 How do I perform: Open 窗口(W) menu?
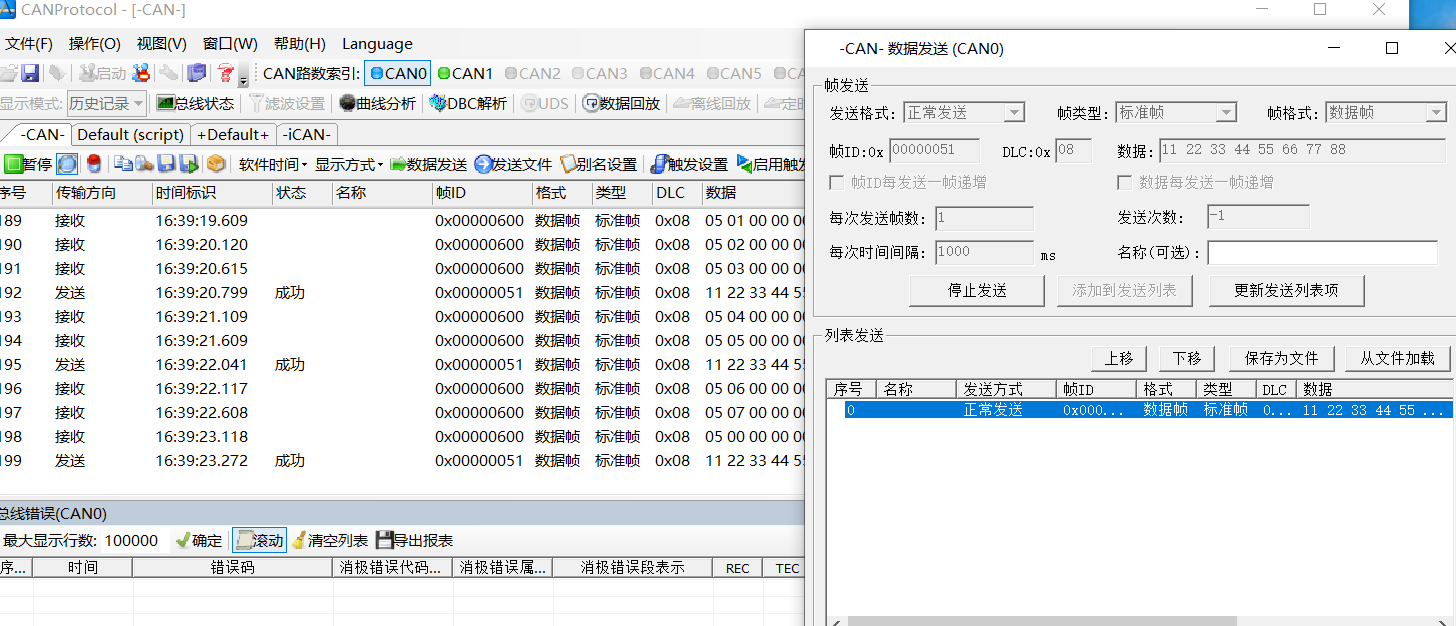230,44
